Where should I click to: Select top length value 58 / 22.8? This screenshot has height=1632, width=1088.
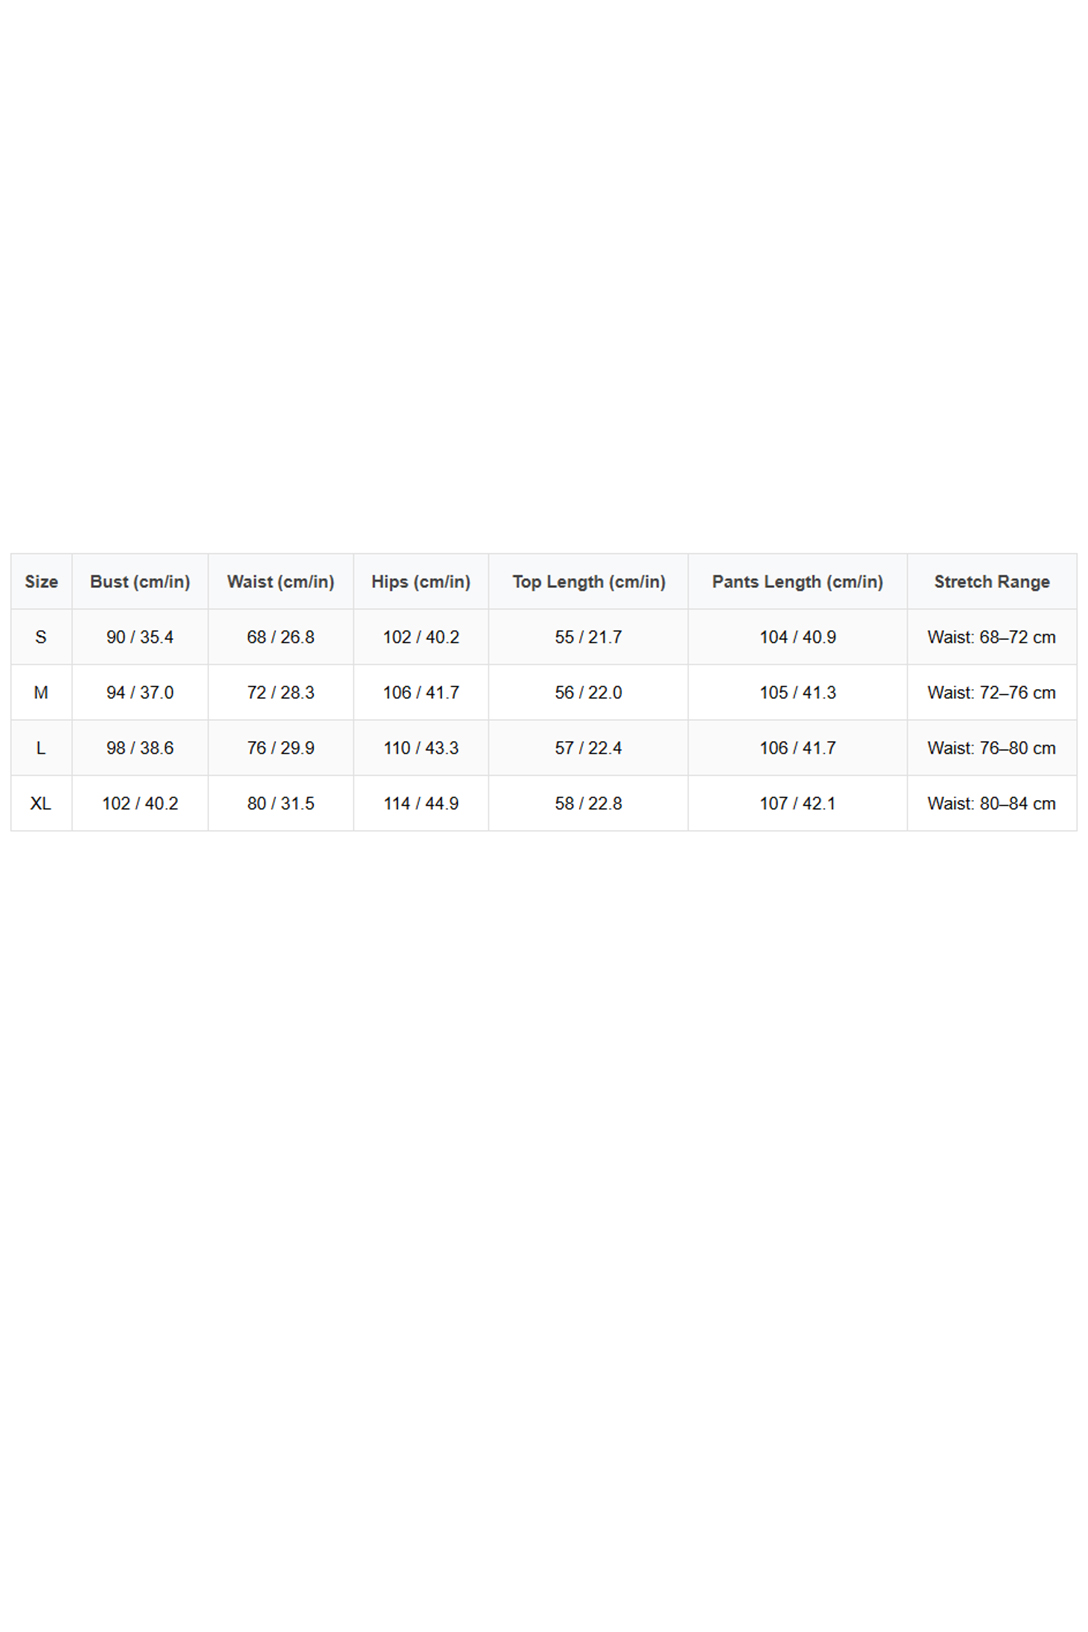click(x=589, y=804)
